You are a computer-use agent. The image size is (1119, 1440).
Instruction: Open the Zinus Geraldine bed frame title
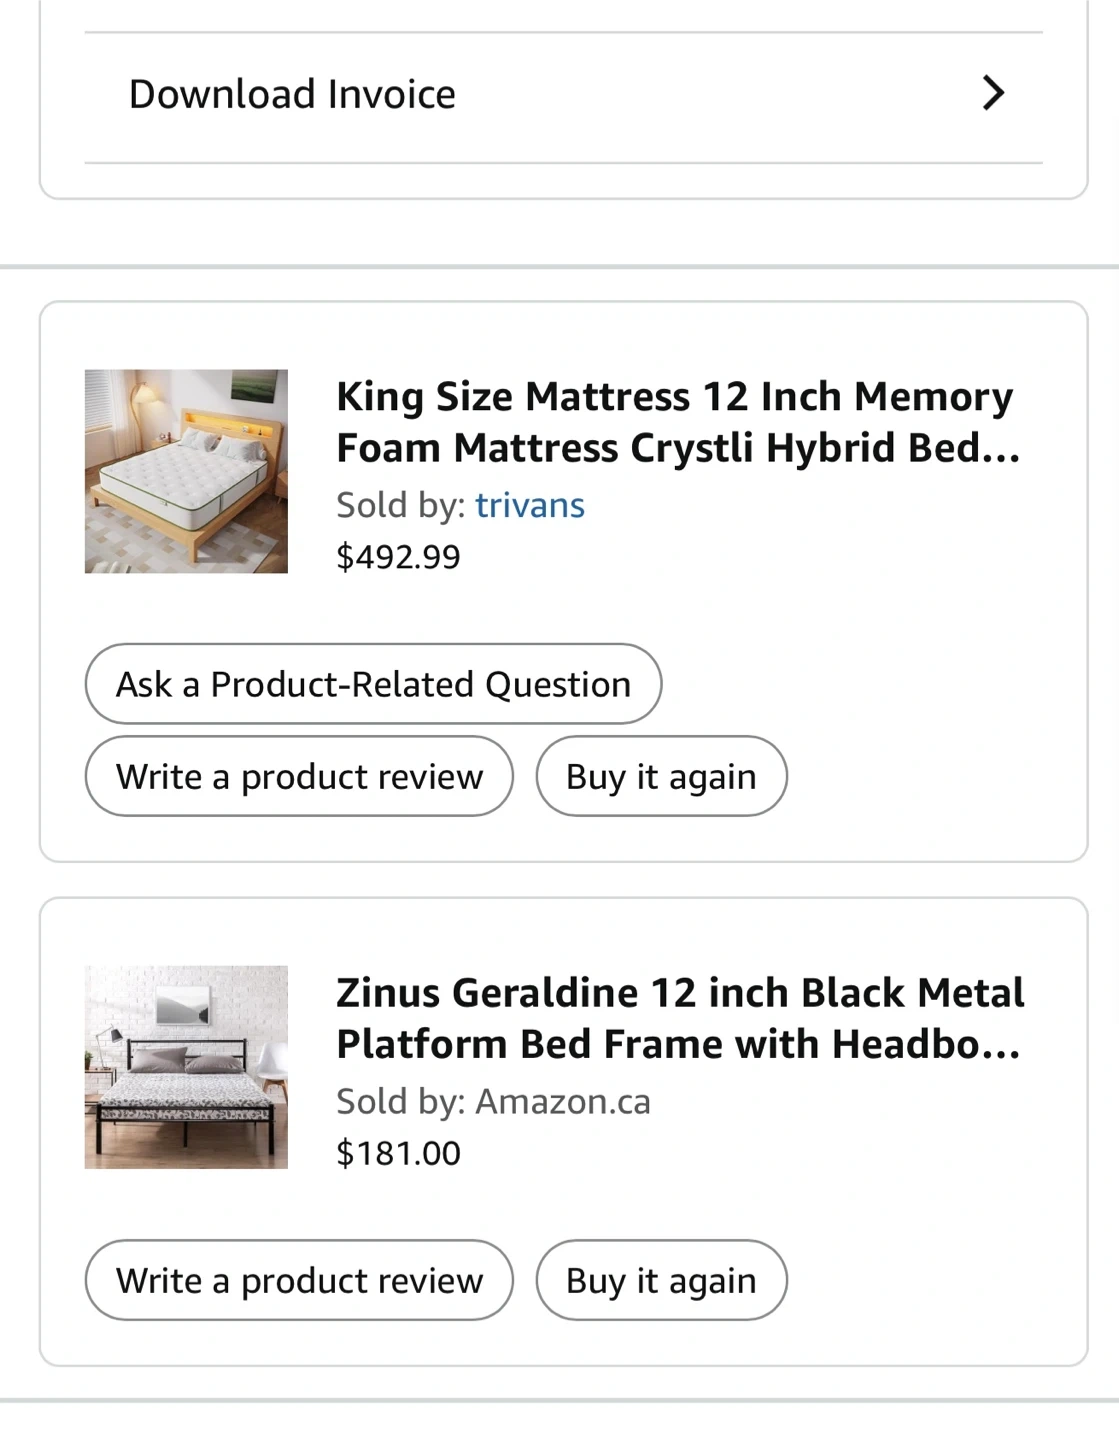point(680,1017)
